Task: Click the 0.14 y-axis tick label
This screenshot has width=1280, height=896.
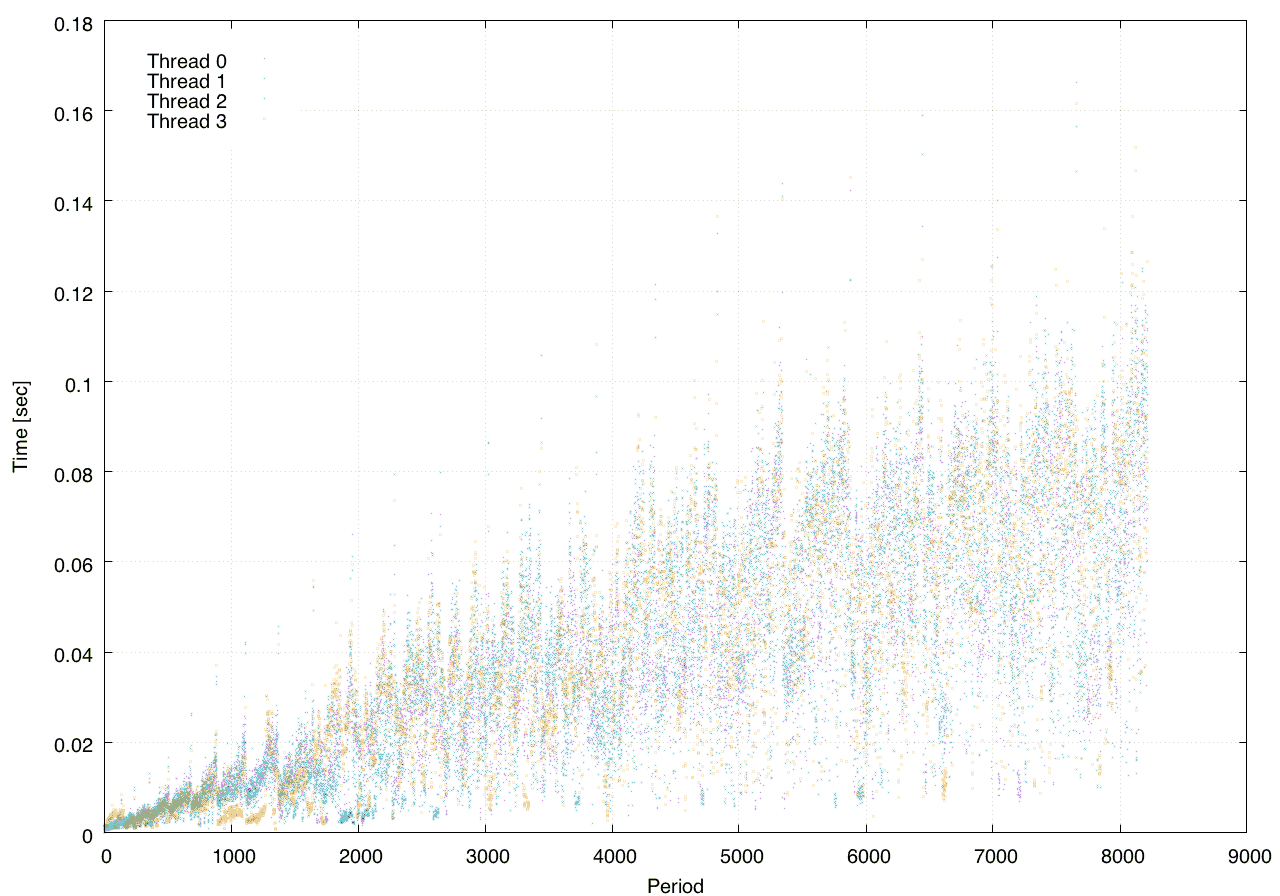Action: (74, 202)
